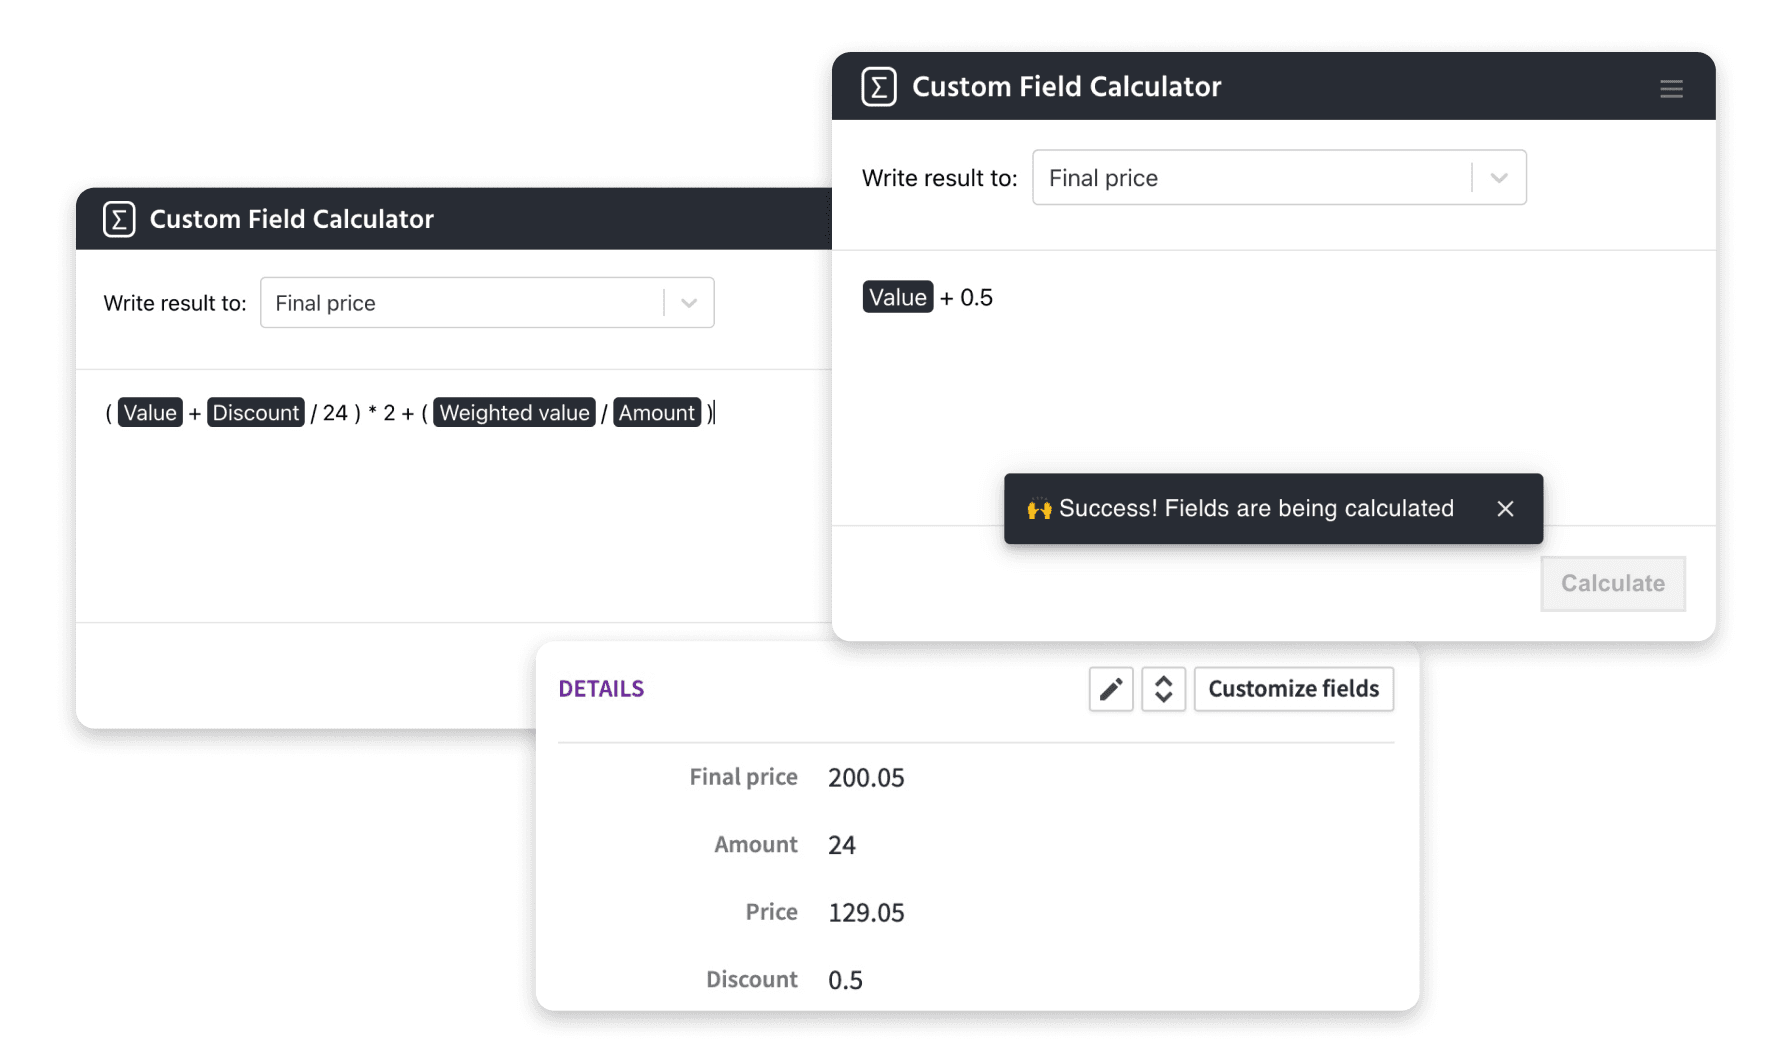Open Customize fields
The width and height of the screenshot is (1774, 1060).
click(x=1293, y=689)
